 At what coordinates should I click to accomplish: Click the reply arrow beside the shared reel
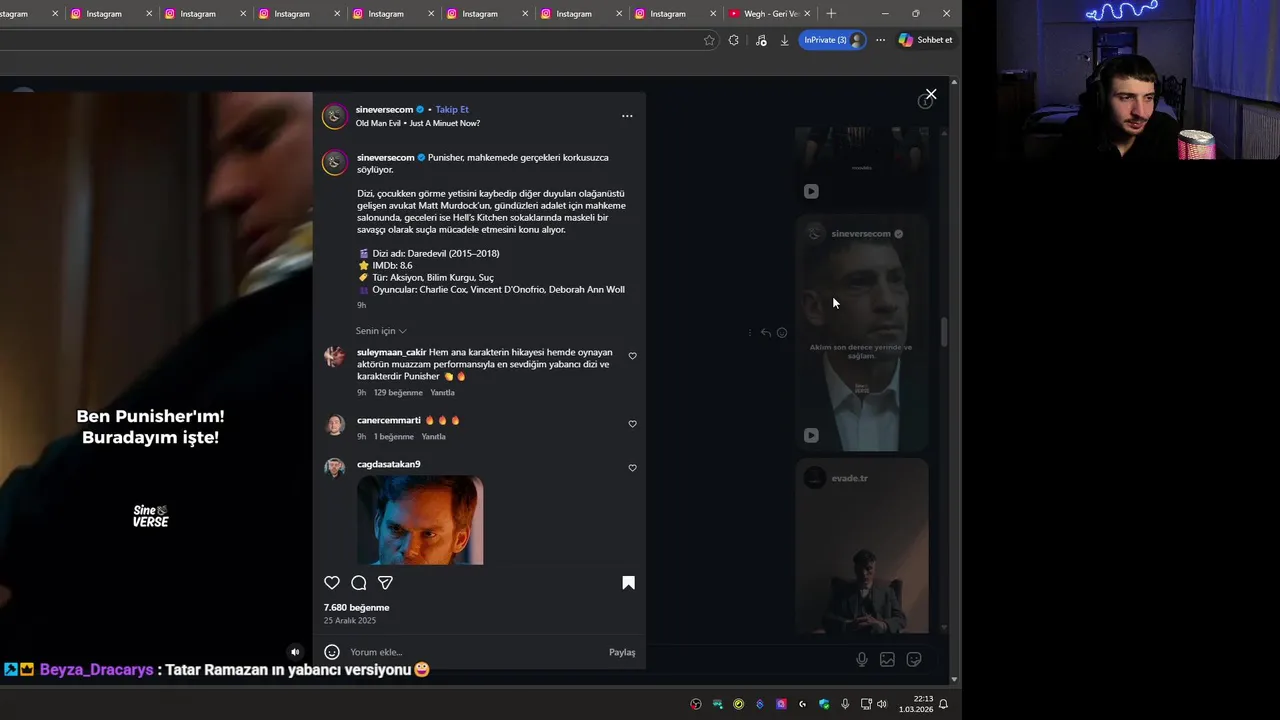[765, 333]
